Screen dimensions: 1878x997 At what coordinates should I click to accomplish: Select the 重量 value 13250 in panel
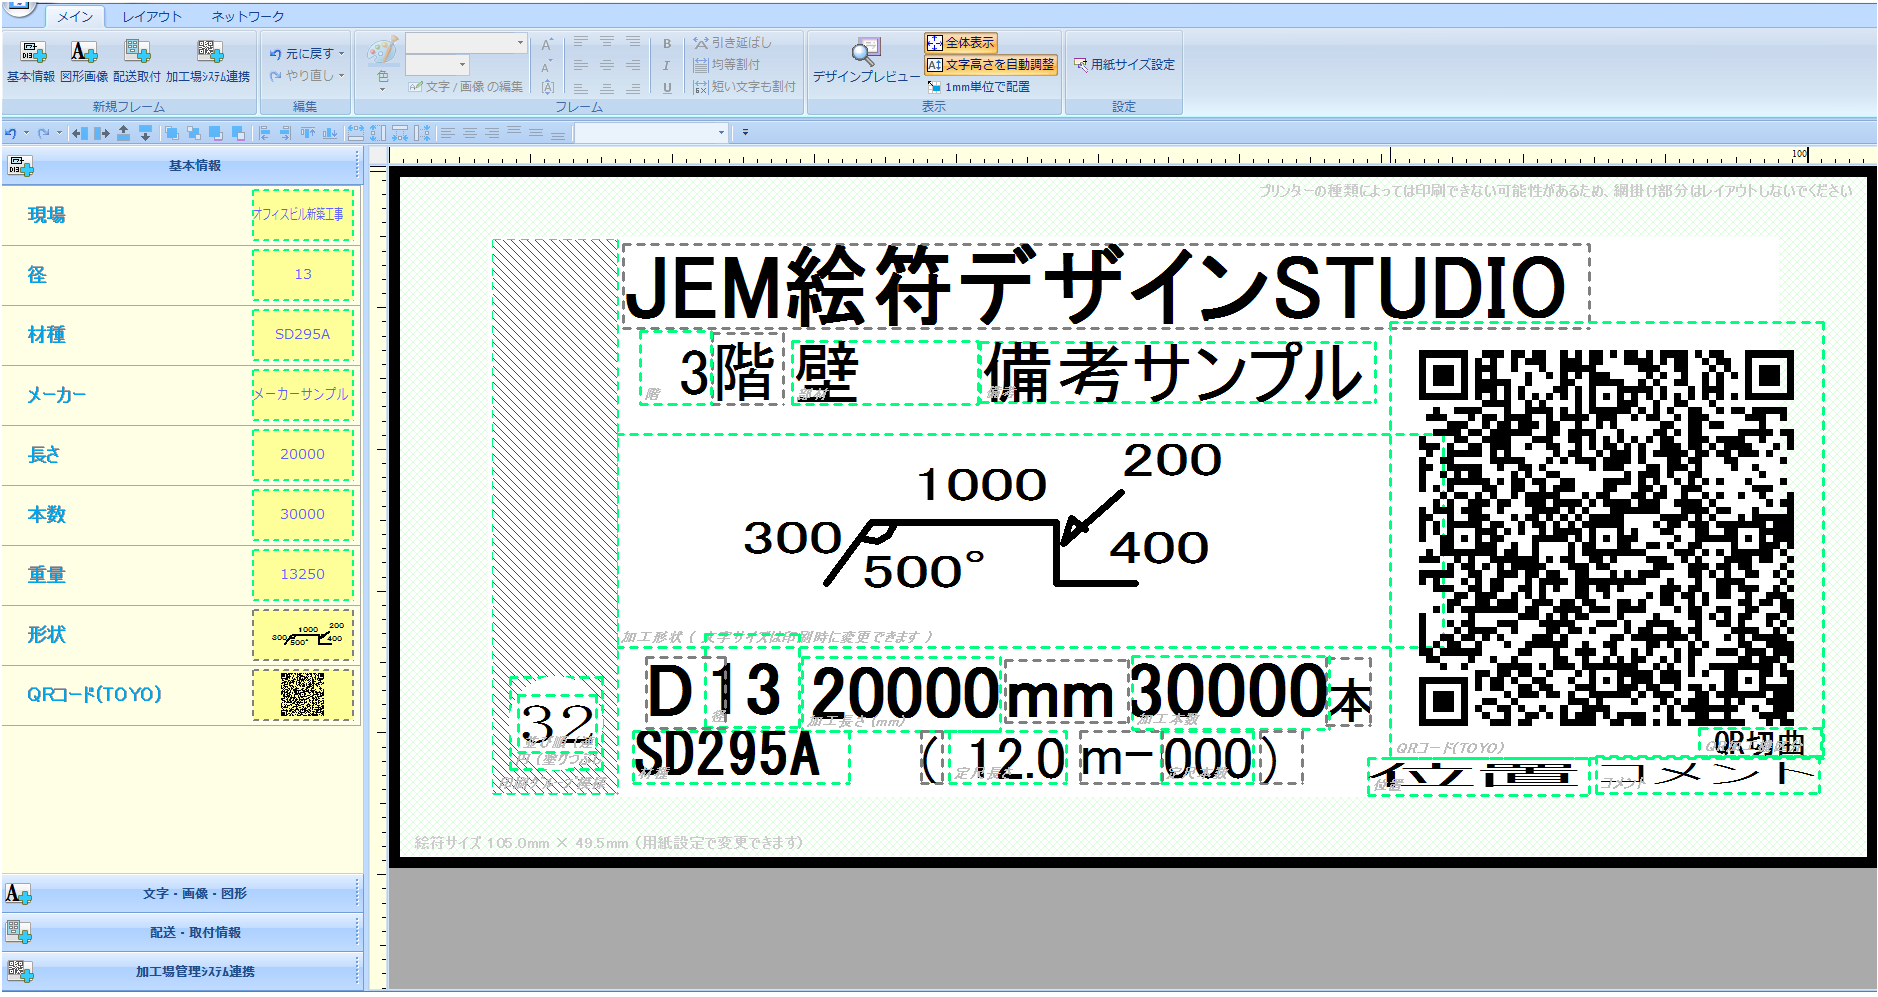pyautogui.click(x=302, y=575)
